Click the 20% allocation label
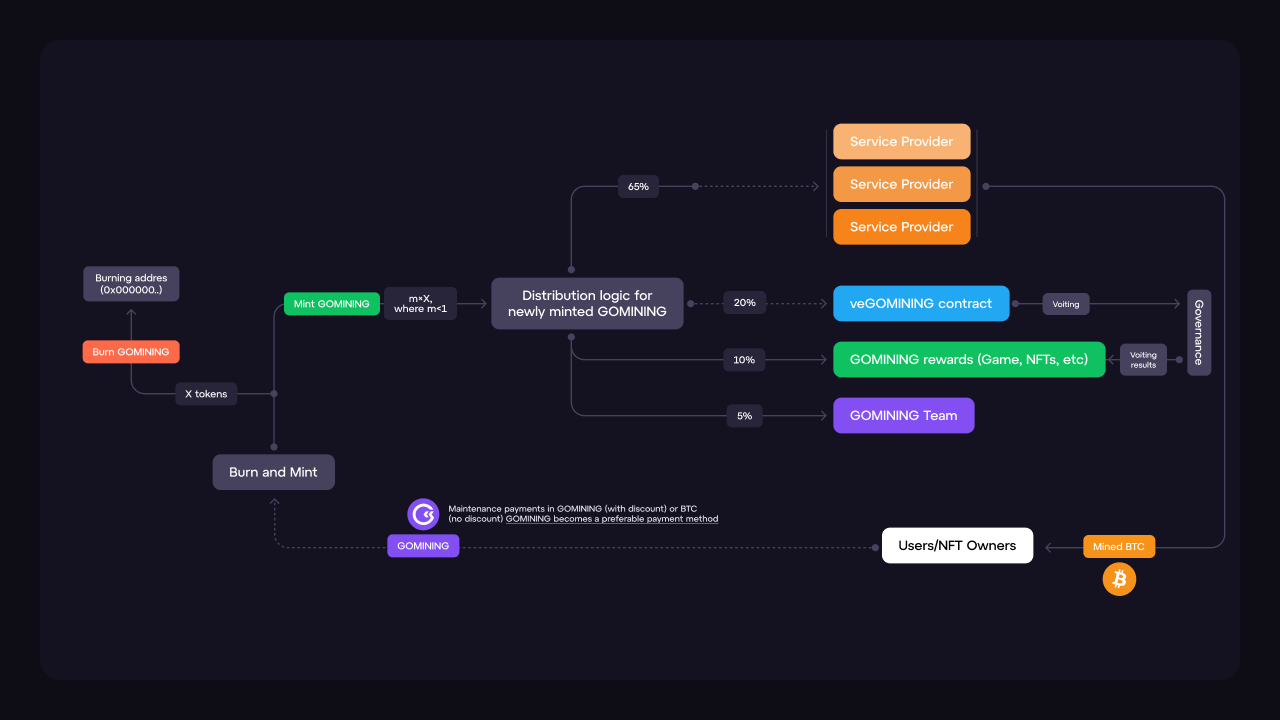Image resolution: width=1280 pixels, height=720 pixels. click(744, 303)
